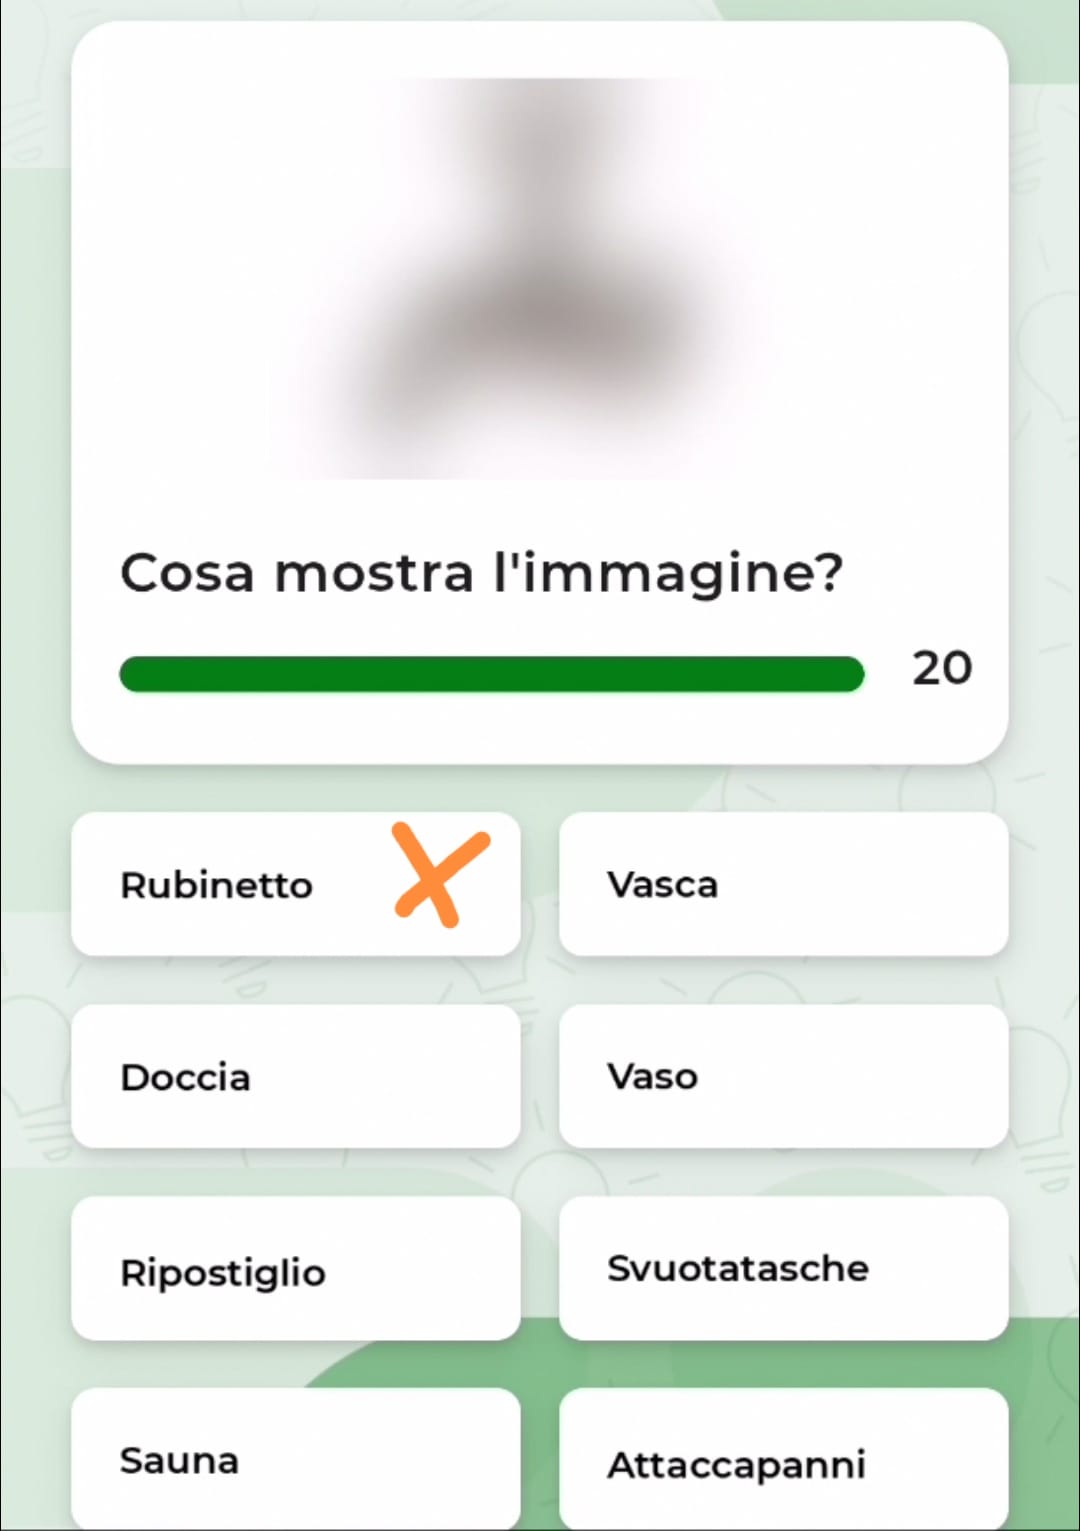Select the Vaso answer button
1080x1531 pixels.
(783, 1076)
